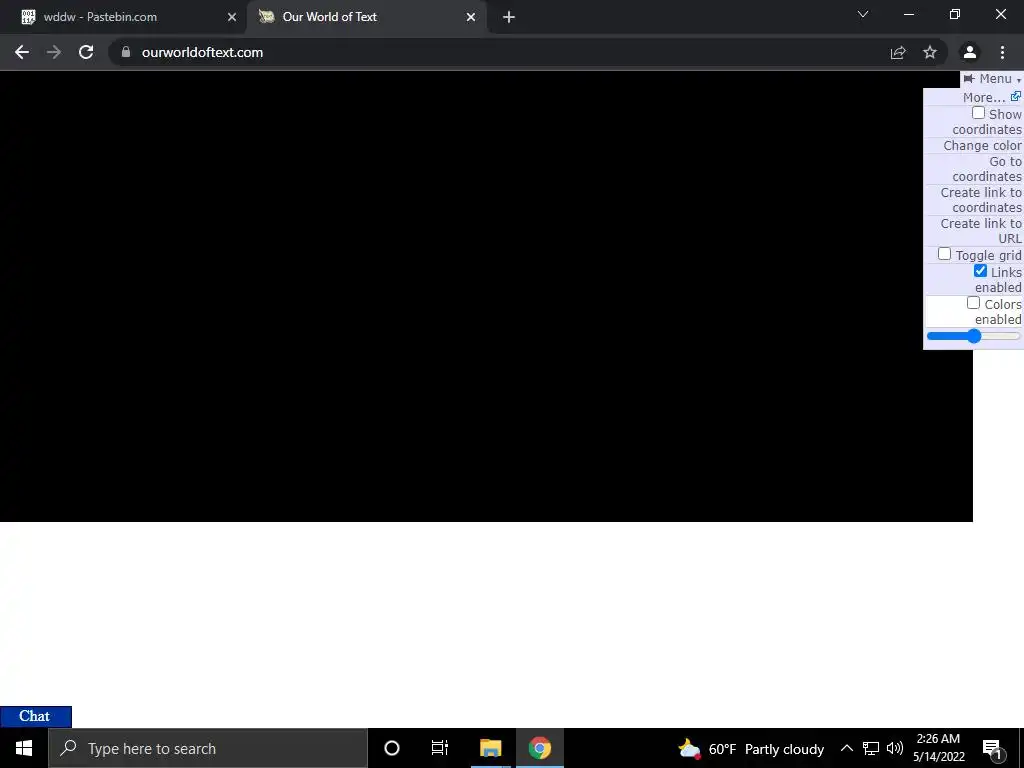Show hidden system tray icons
This screenshot has height=768, width=1024.
(846, 748)
